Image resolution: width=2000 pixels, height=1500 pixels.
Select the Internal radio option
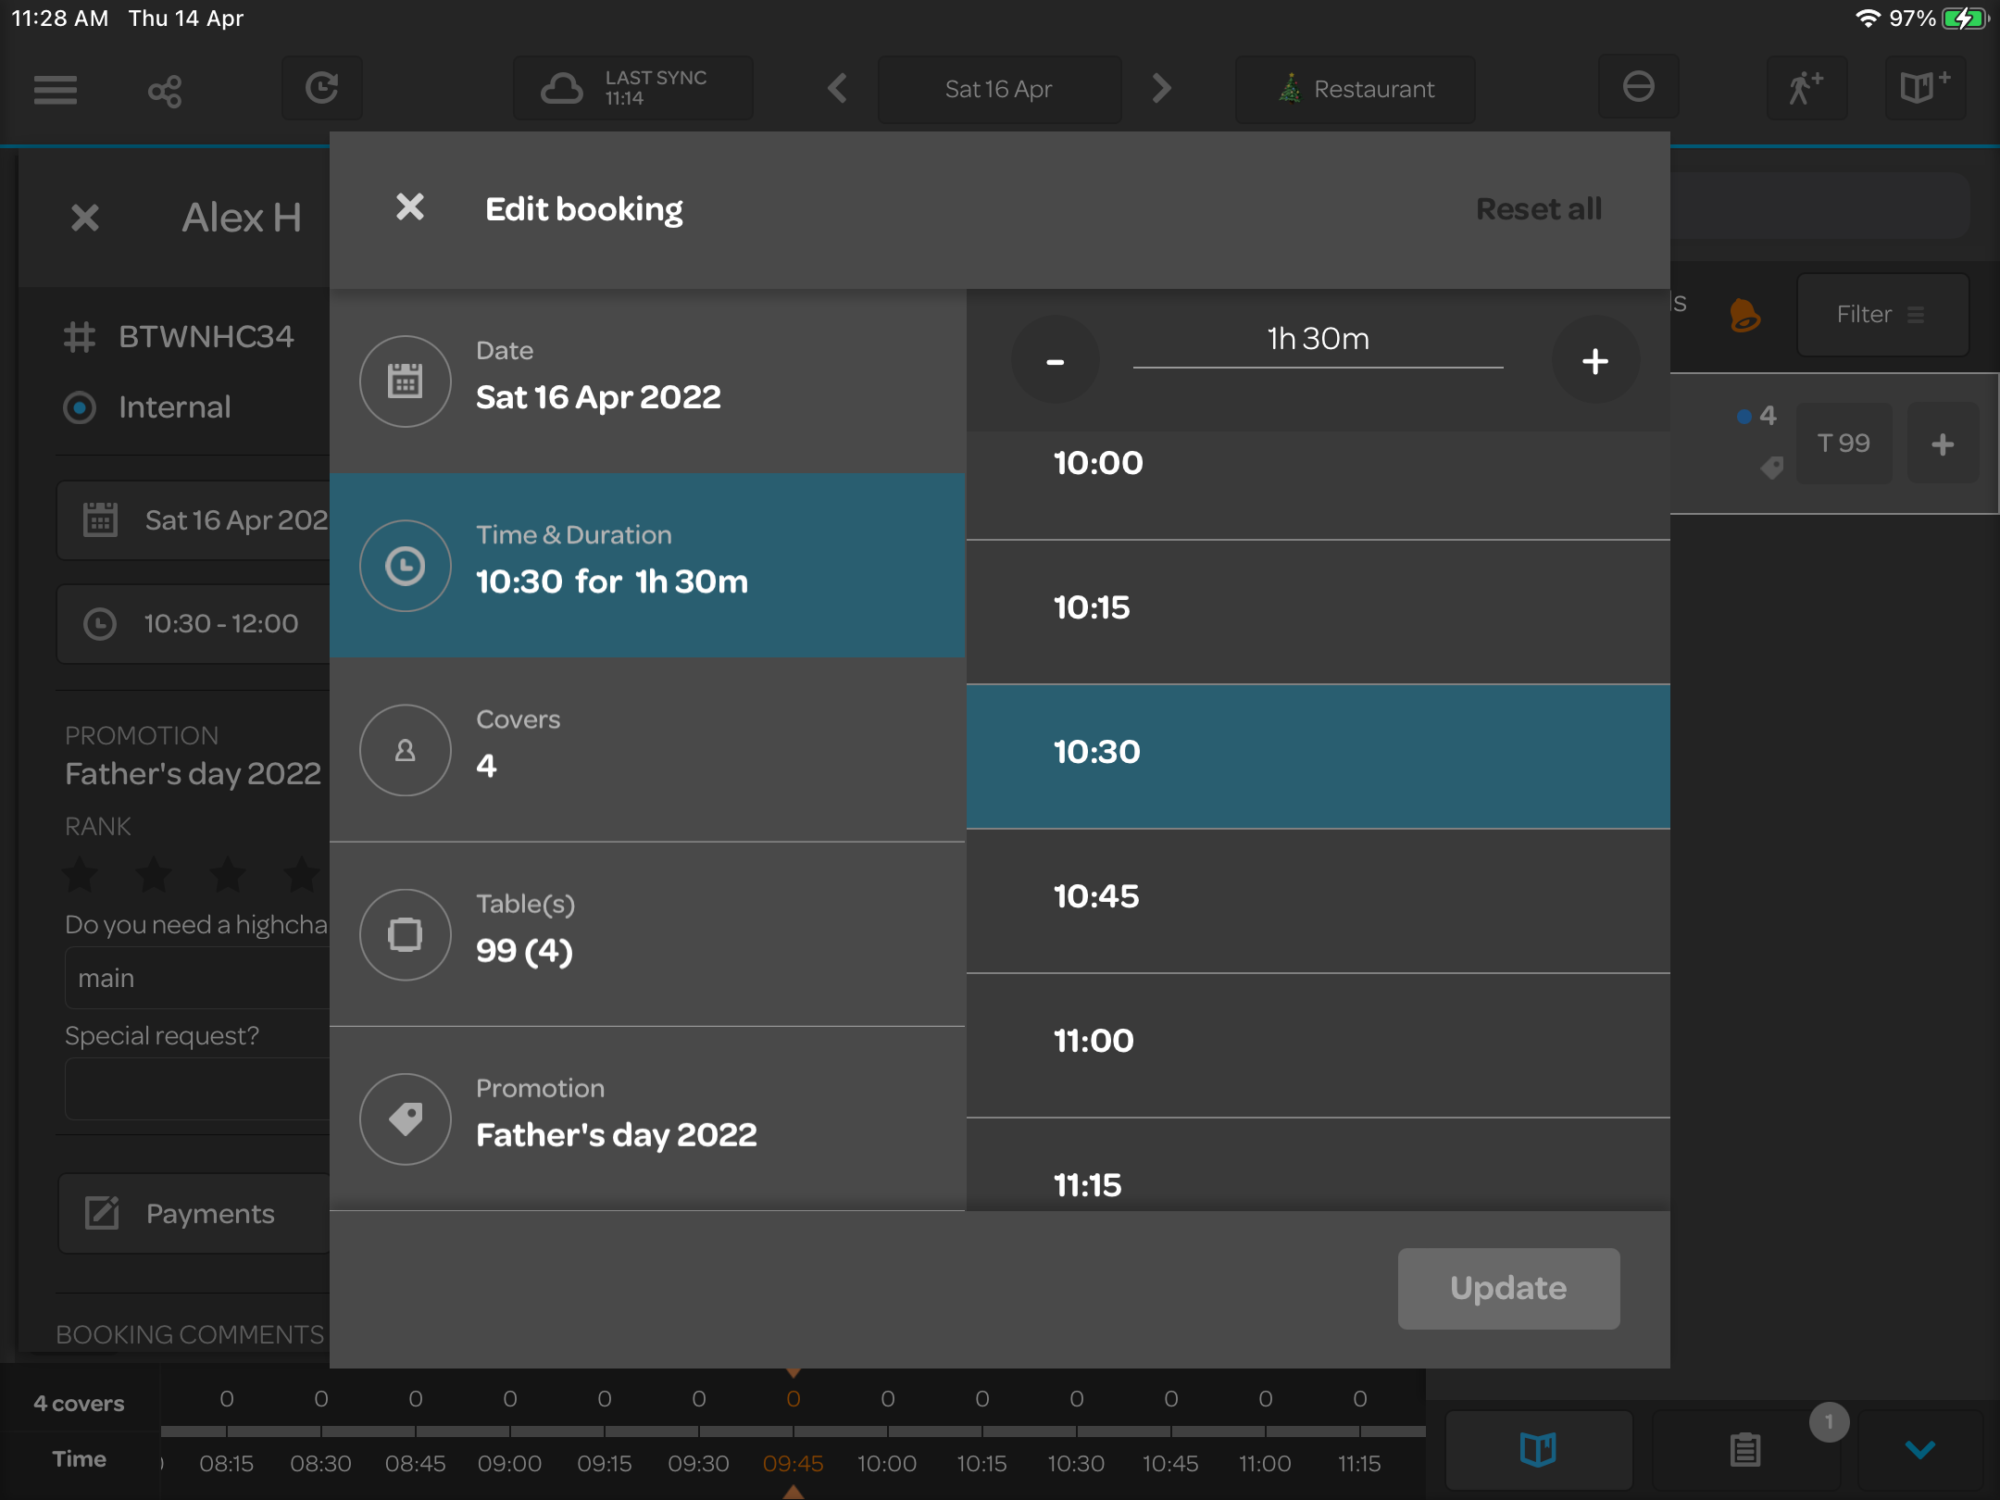tap(80, 407)
